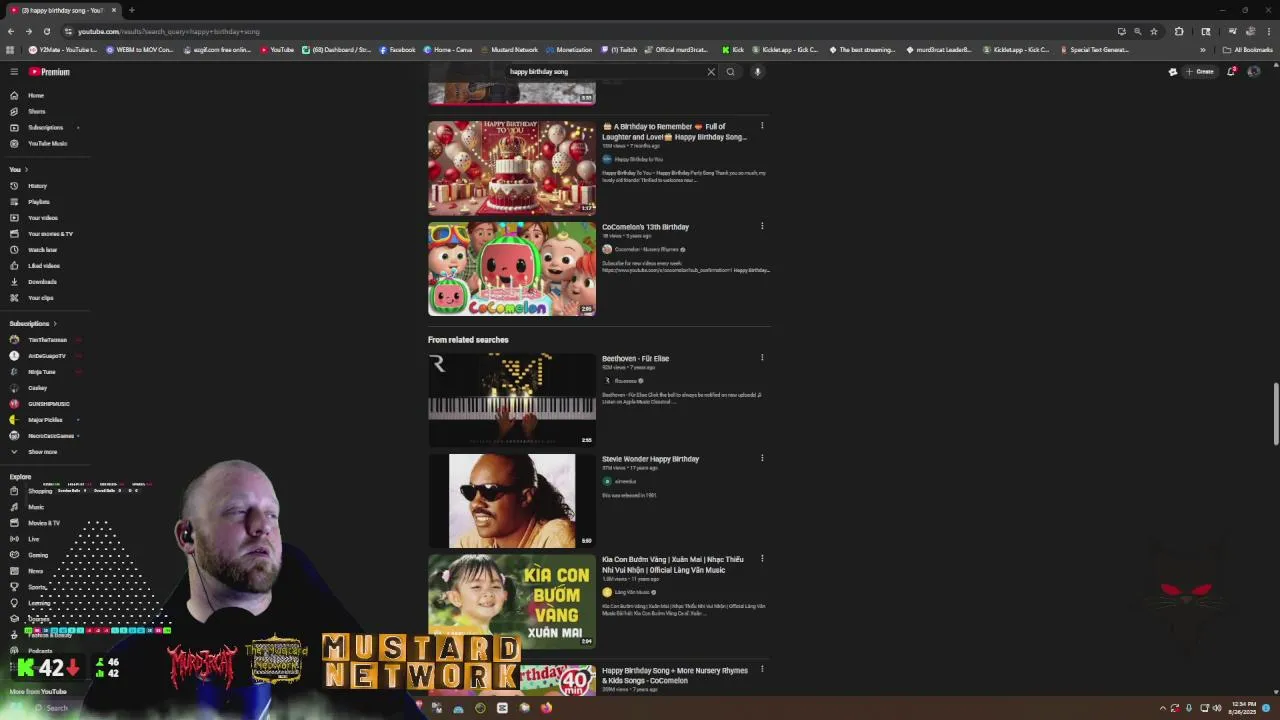
Task: Open Major Pickles channel subscription
Action: click(x=44, y=420)
